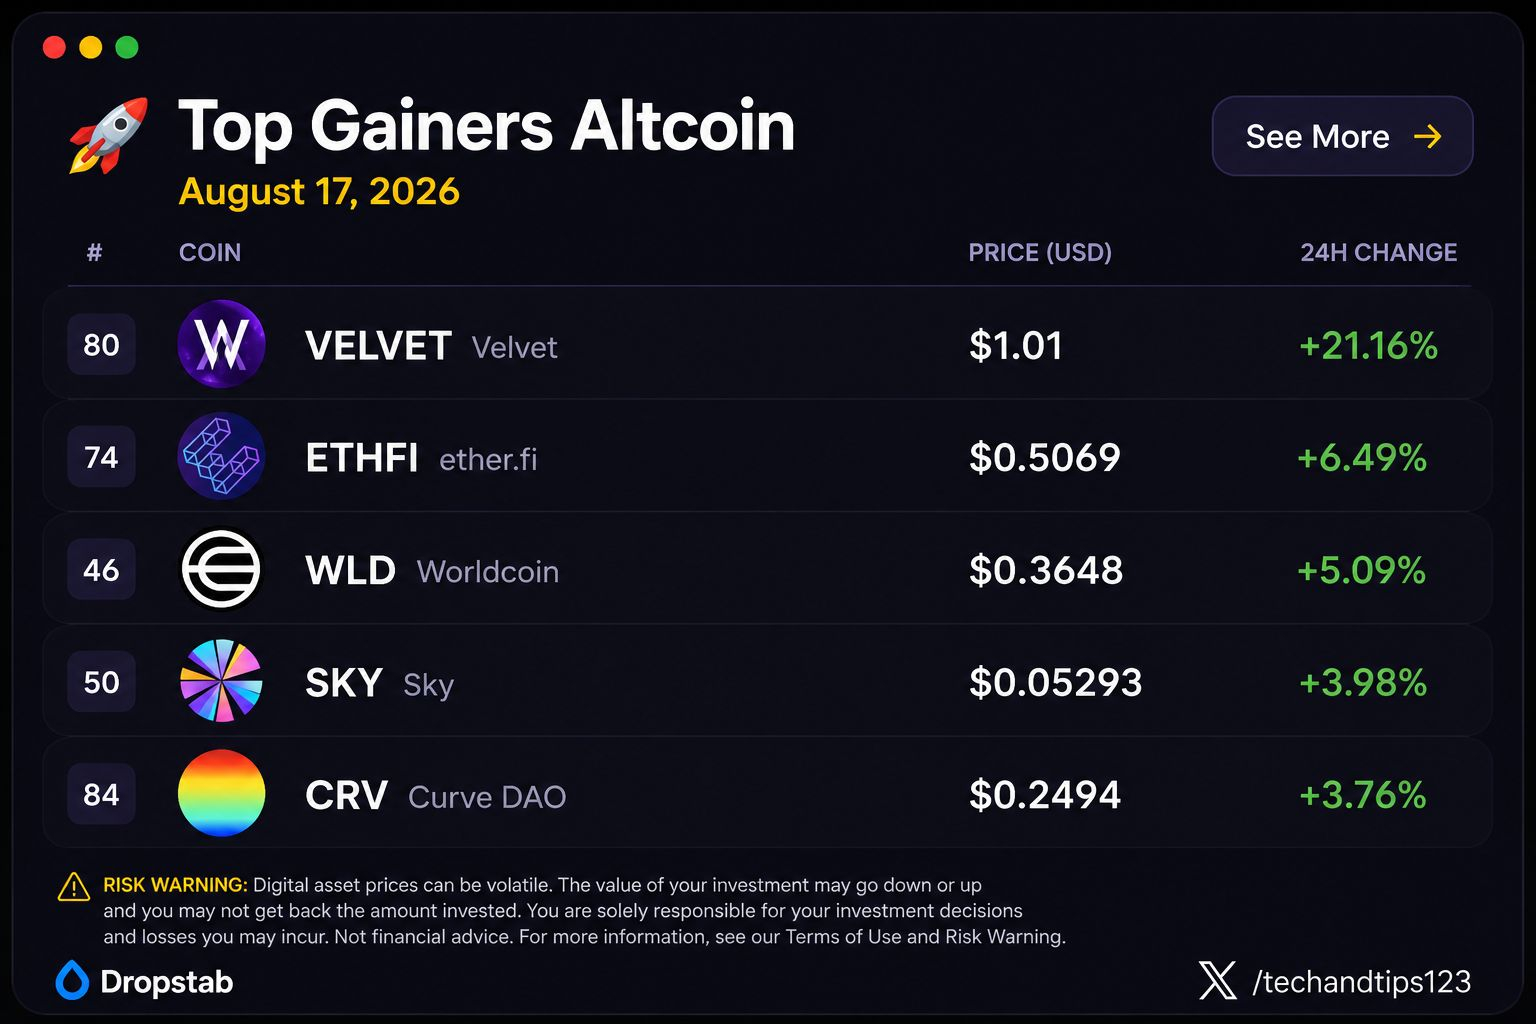Click the Dropstab water drop logo

tap(72, 981)
